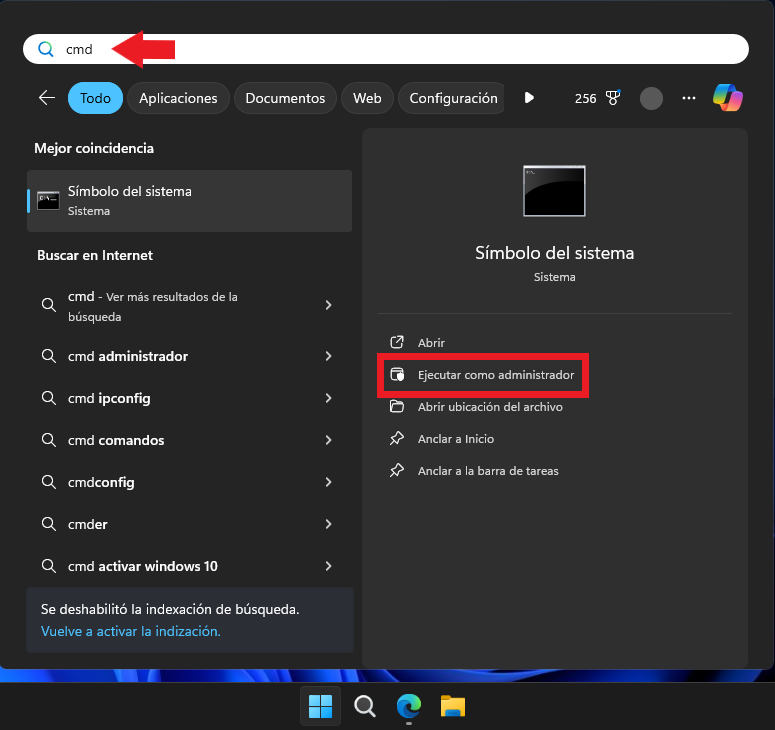Expand chevron next to 'cmd ipconfig'
Image resolution: width=775 pixels, height=730 pixels.
click(x=328, y=398)
